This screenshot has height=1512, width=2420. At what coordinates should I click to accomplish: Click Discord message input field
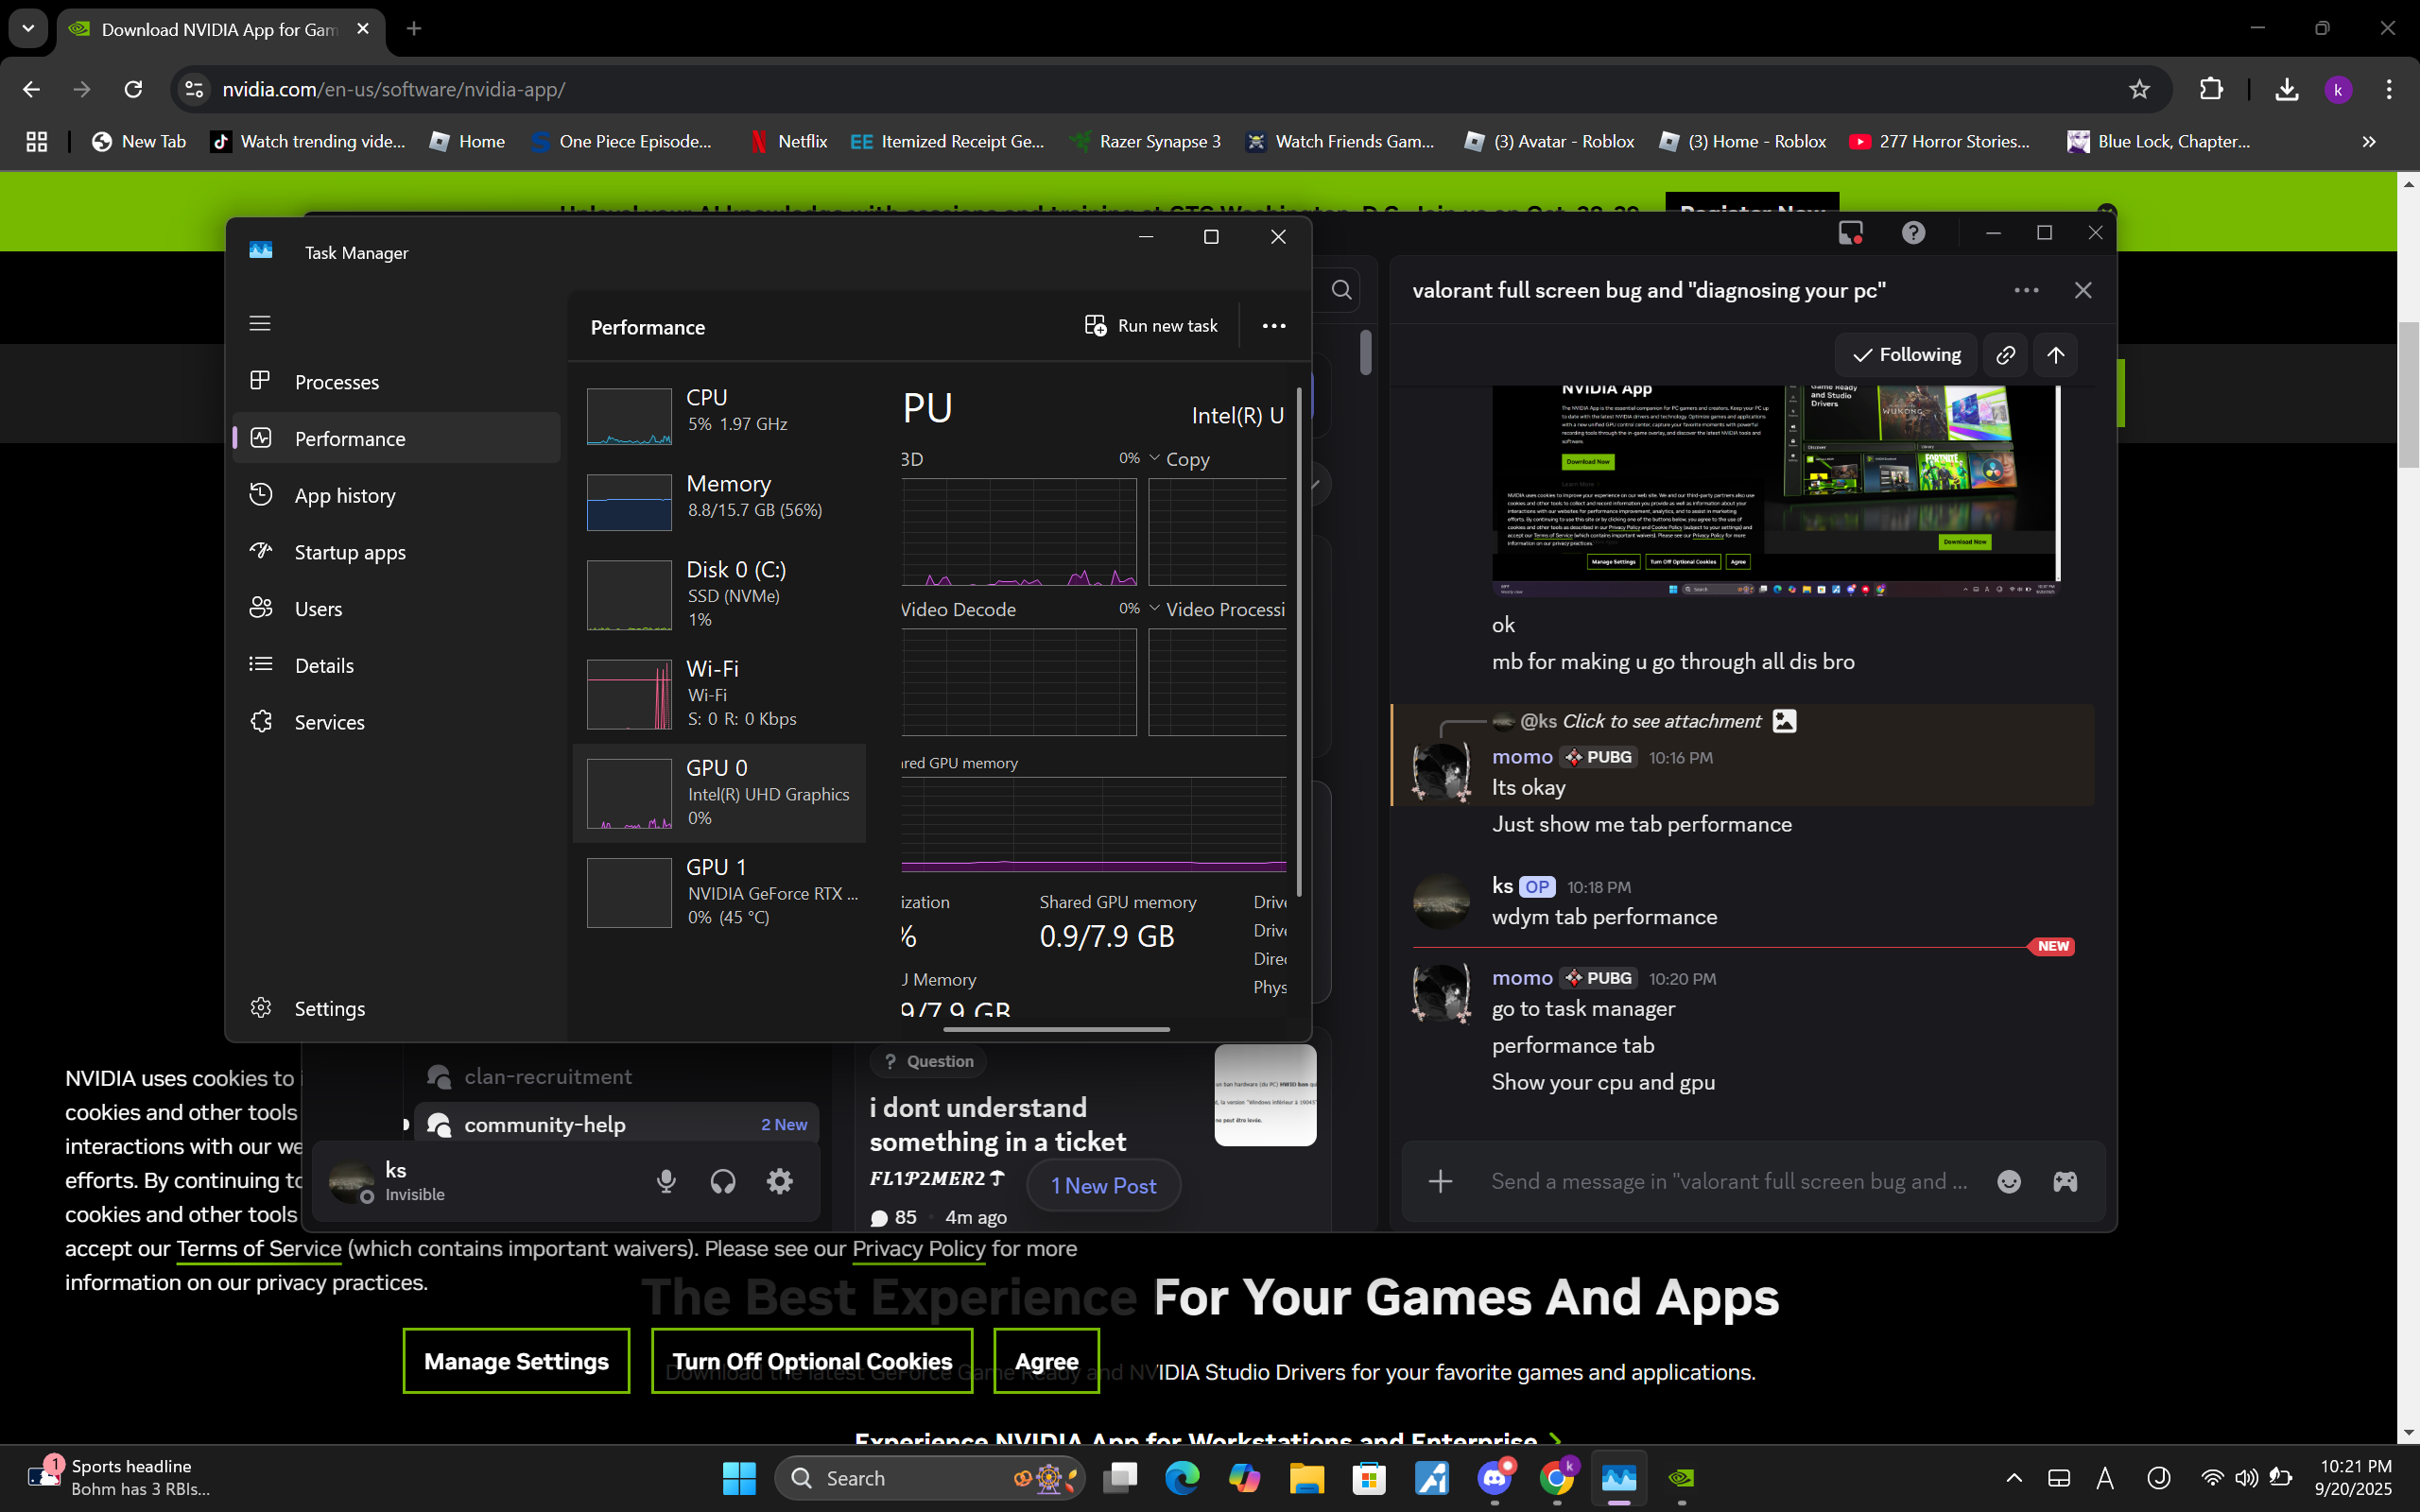(1728, 1181)
